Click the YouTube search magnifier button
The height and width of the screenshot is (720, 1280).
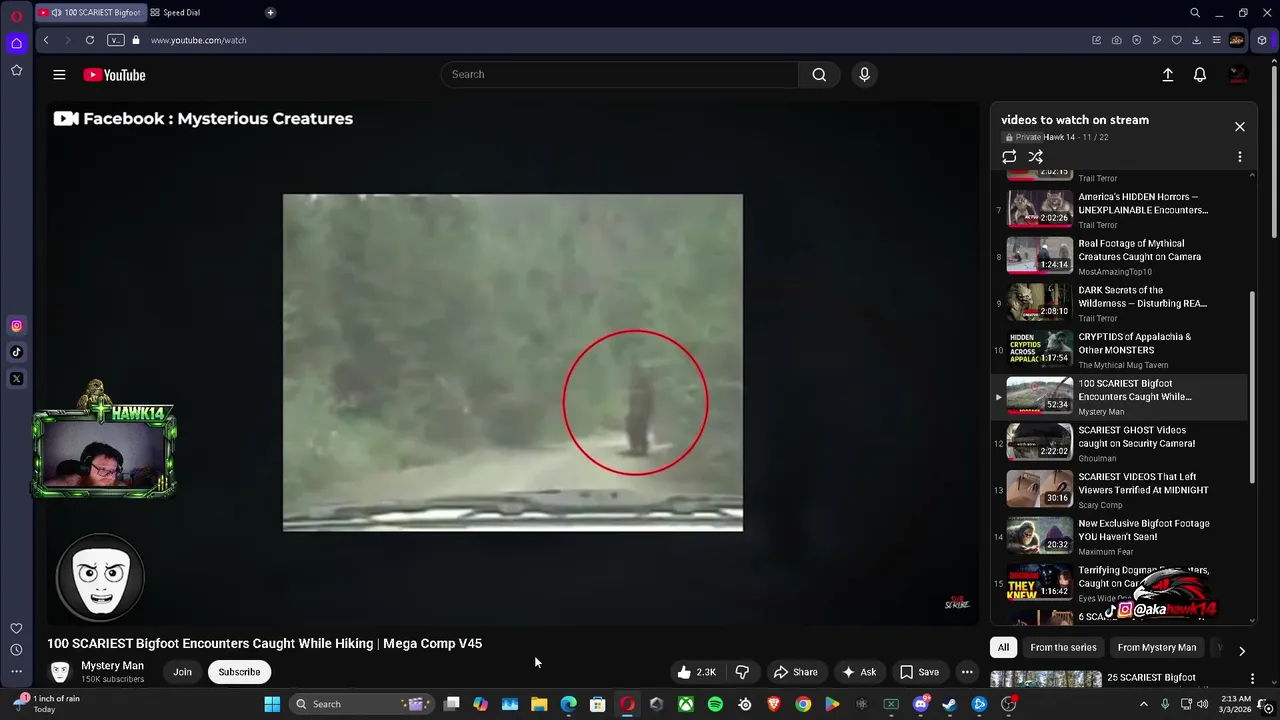tap(819, 74)
